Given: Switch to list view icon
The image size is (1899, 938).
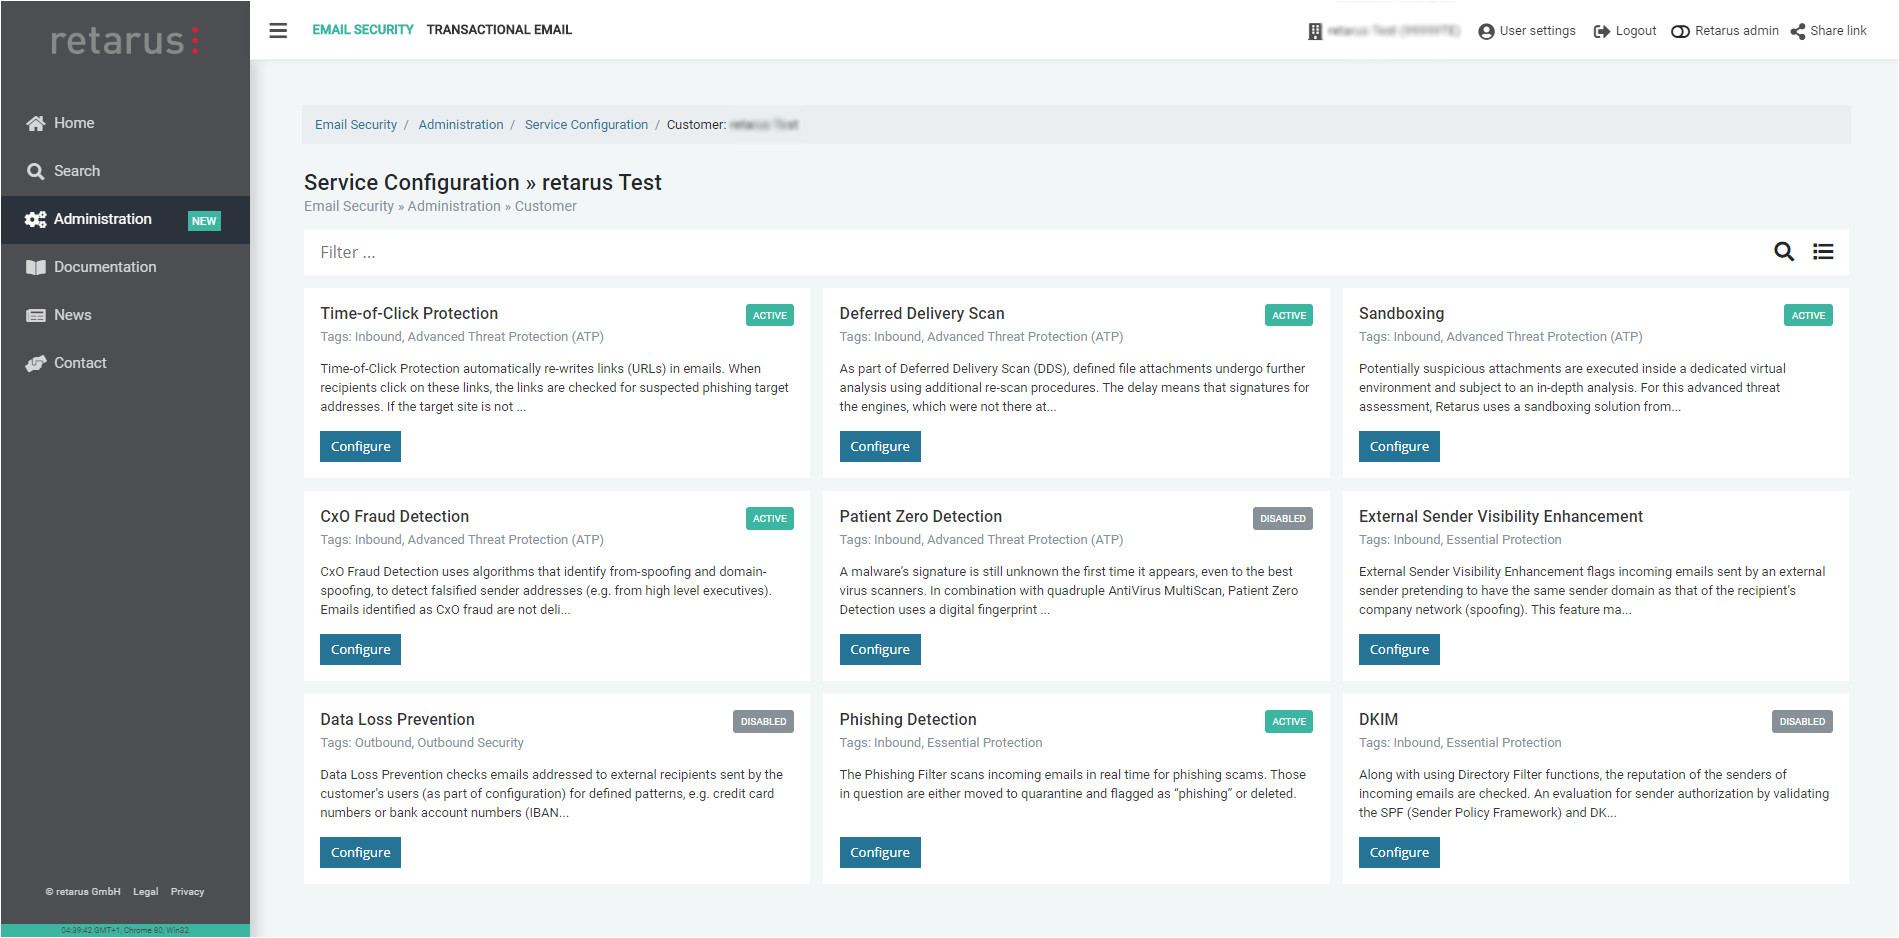Looking at the screenshot, I should coord(1823,252).
